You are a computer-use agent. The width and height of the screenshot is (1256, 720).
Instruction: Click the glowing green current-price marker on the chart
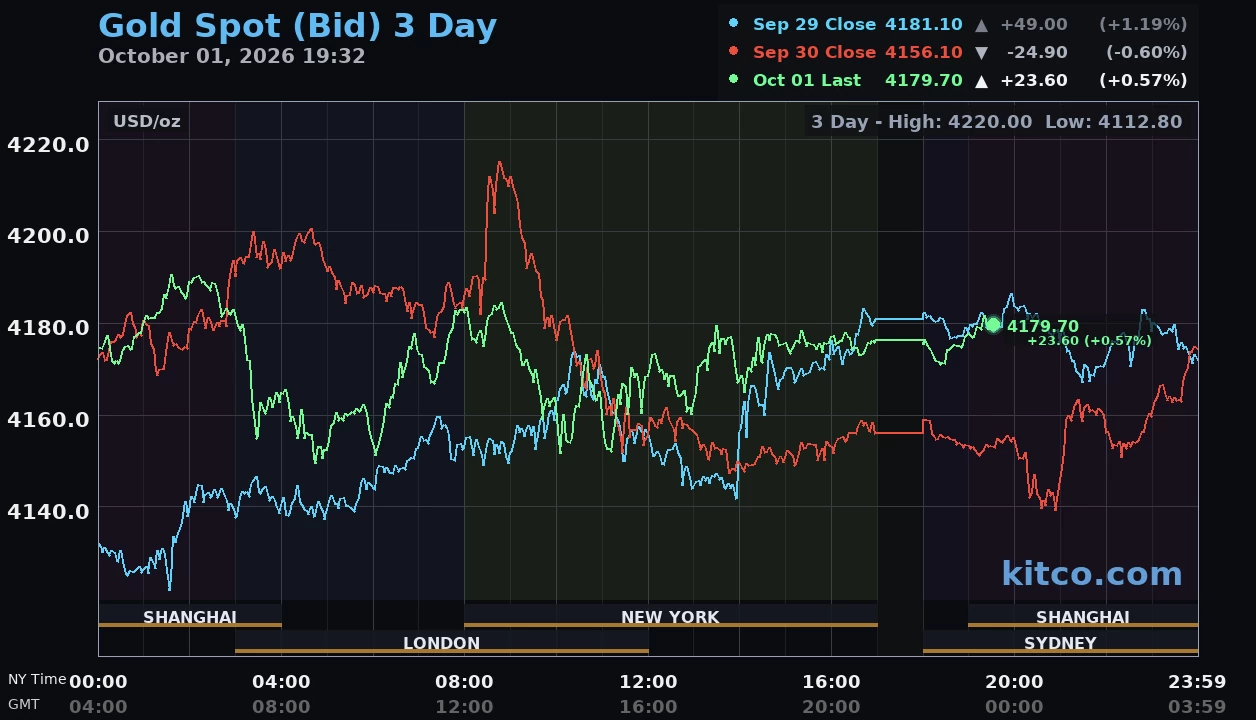tap(993, 324)
